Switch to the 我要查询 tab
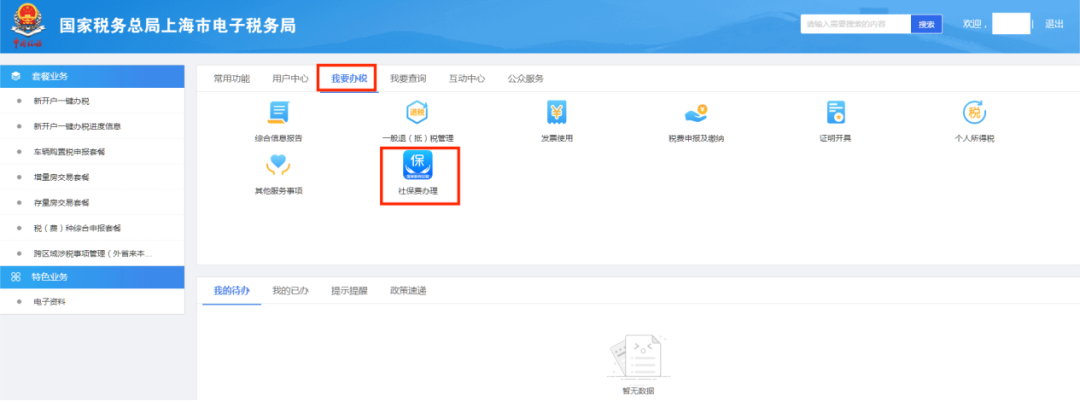Viewport: 1080px width, 401px height. point(408,78)
